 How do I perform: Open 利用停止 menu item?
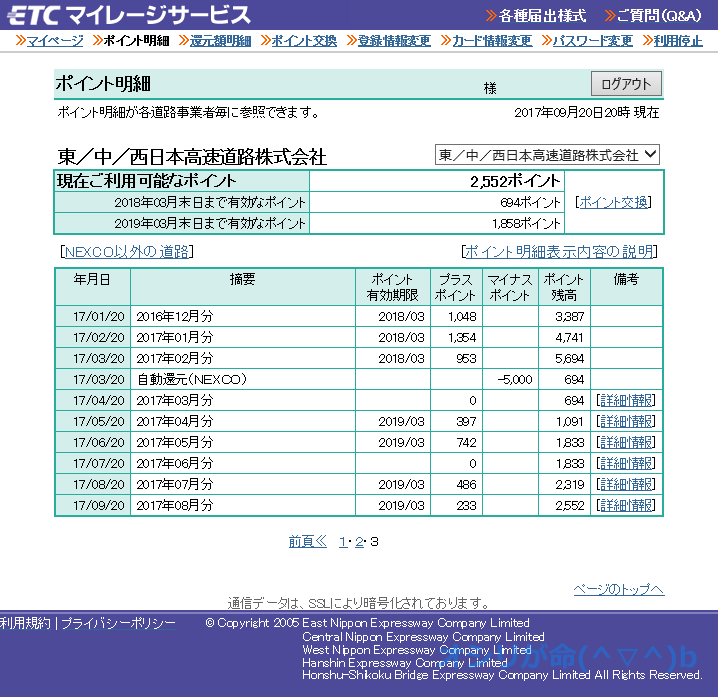click(678, 41)
